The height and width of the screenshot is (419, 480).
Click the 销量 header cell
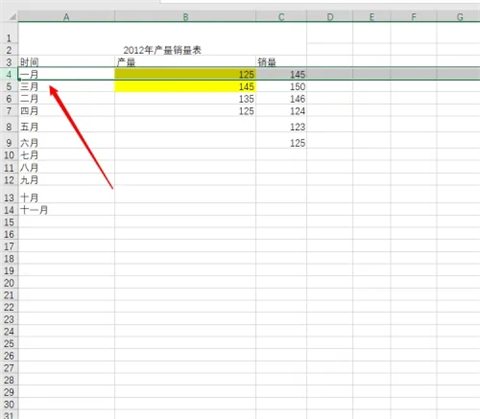click(281, 62)
